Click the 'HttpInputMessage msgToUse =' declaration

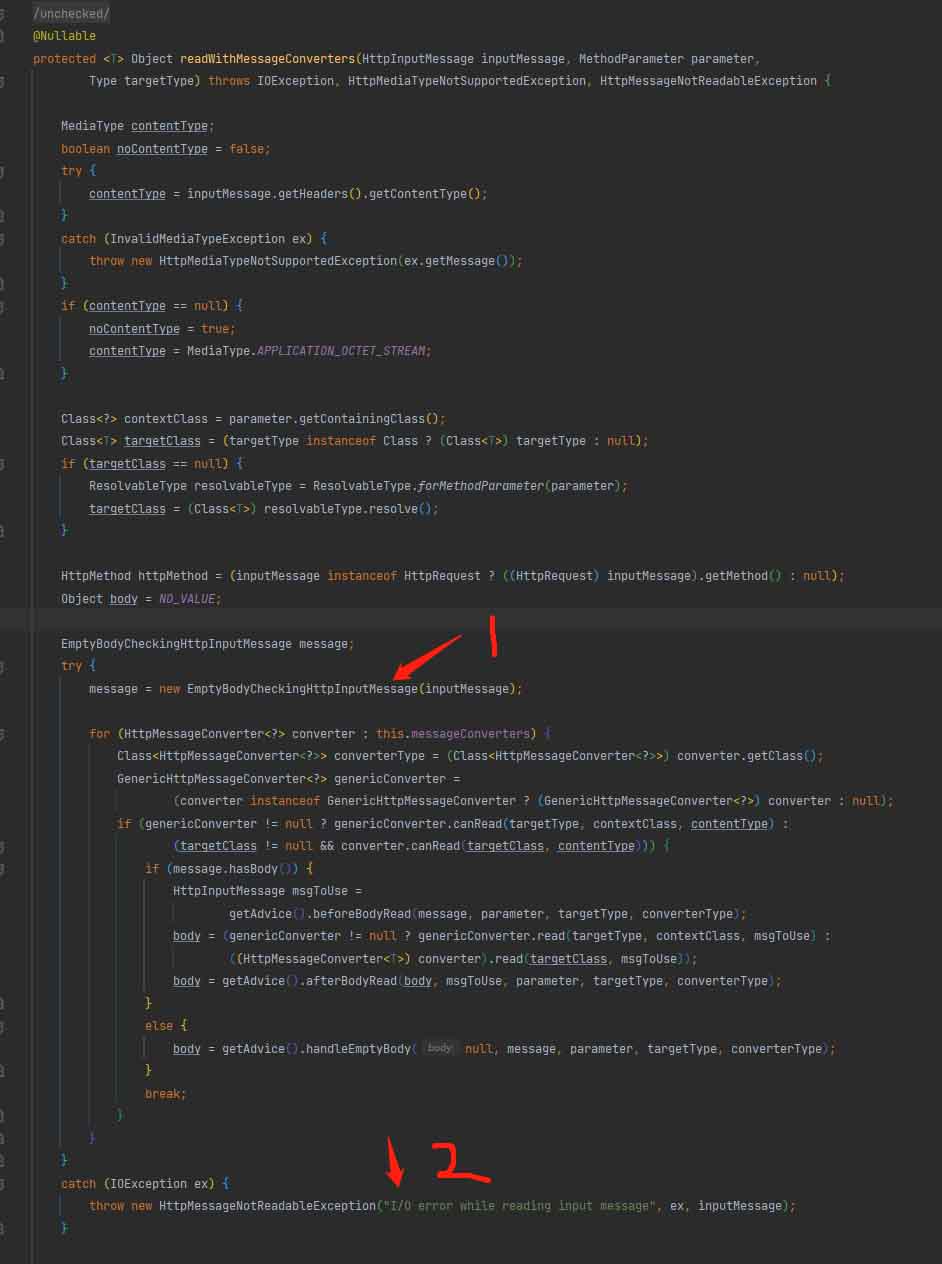[268, 891]
